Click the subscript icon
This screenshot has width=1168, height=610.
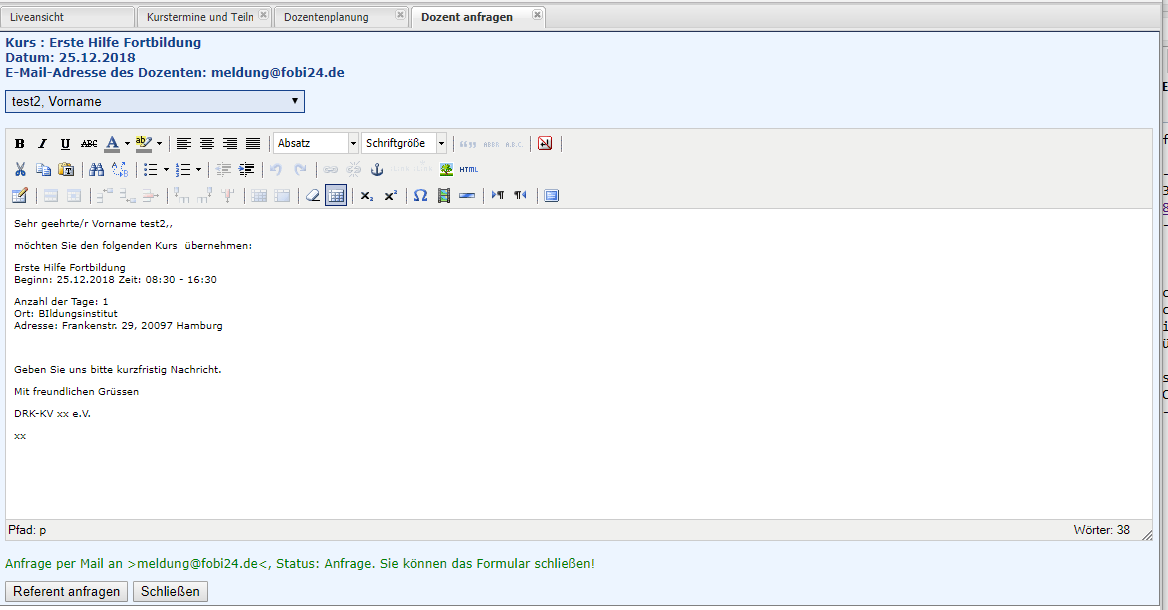click(x=367, y=196)
